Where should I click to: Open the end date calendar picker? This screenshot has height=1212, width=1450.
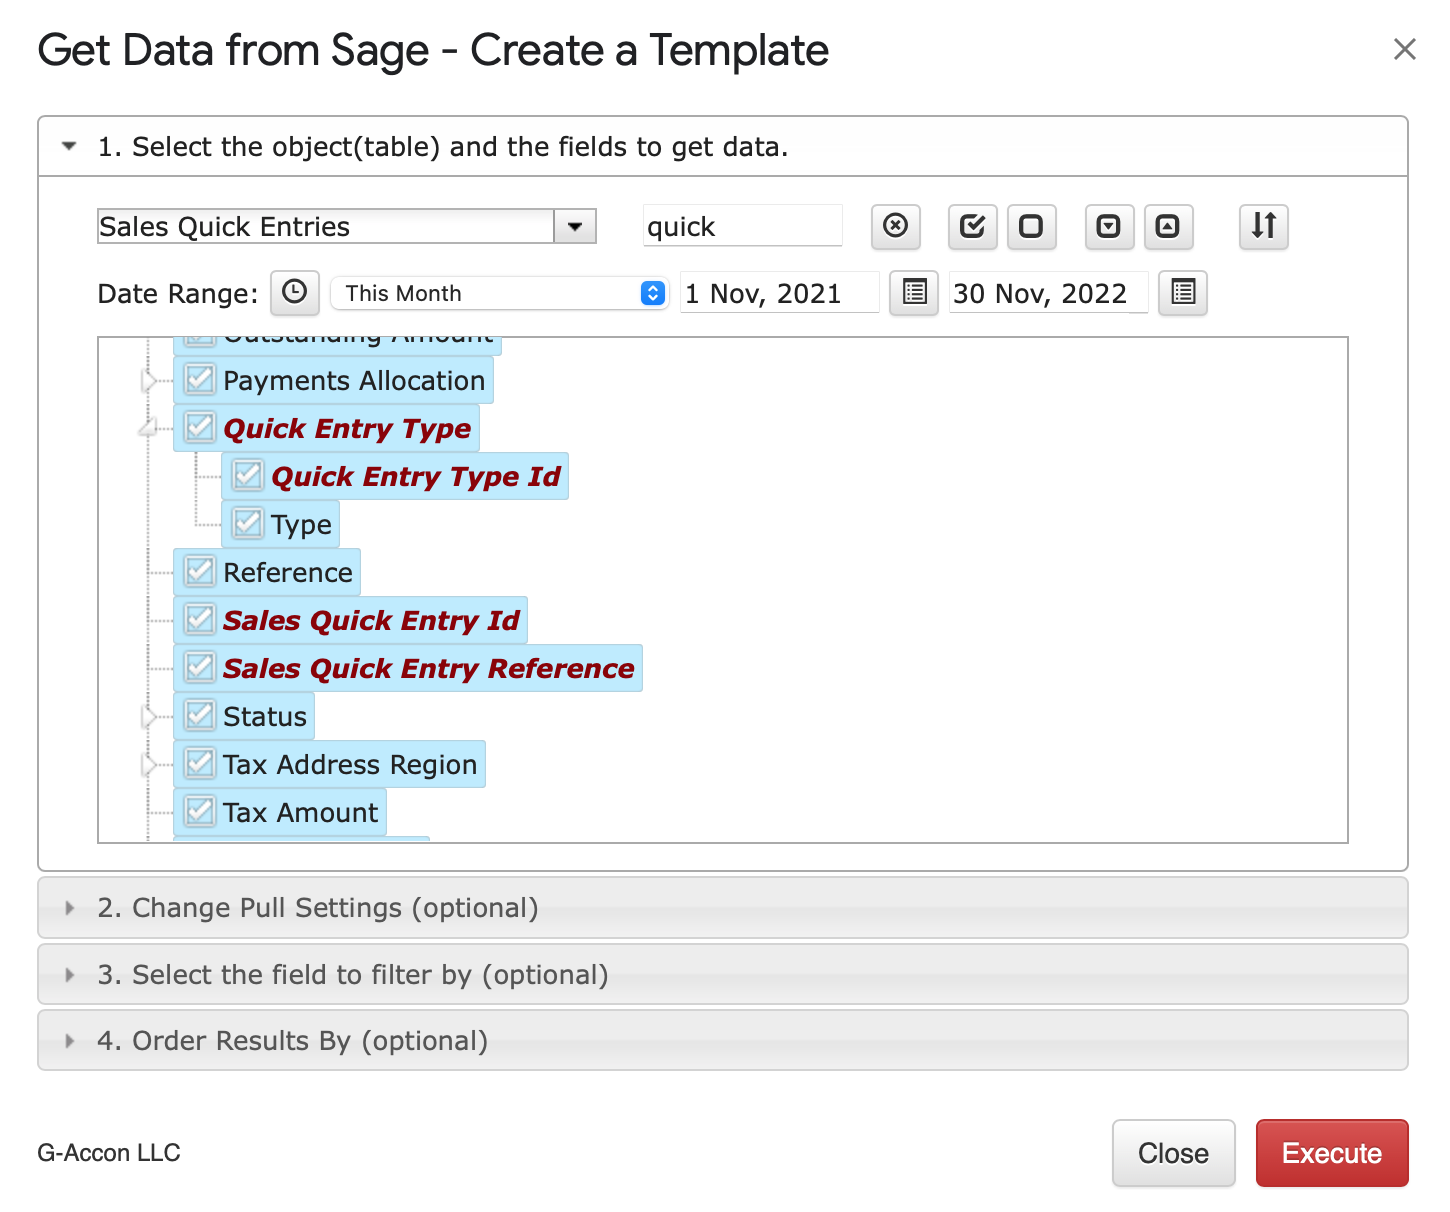pos(1182,293)
